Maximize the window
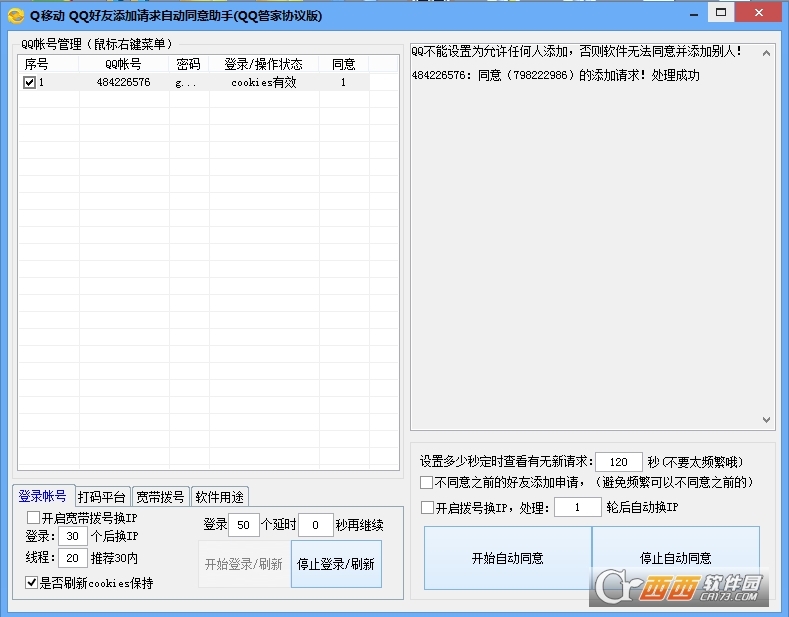 click(721, 13)
